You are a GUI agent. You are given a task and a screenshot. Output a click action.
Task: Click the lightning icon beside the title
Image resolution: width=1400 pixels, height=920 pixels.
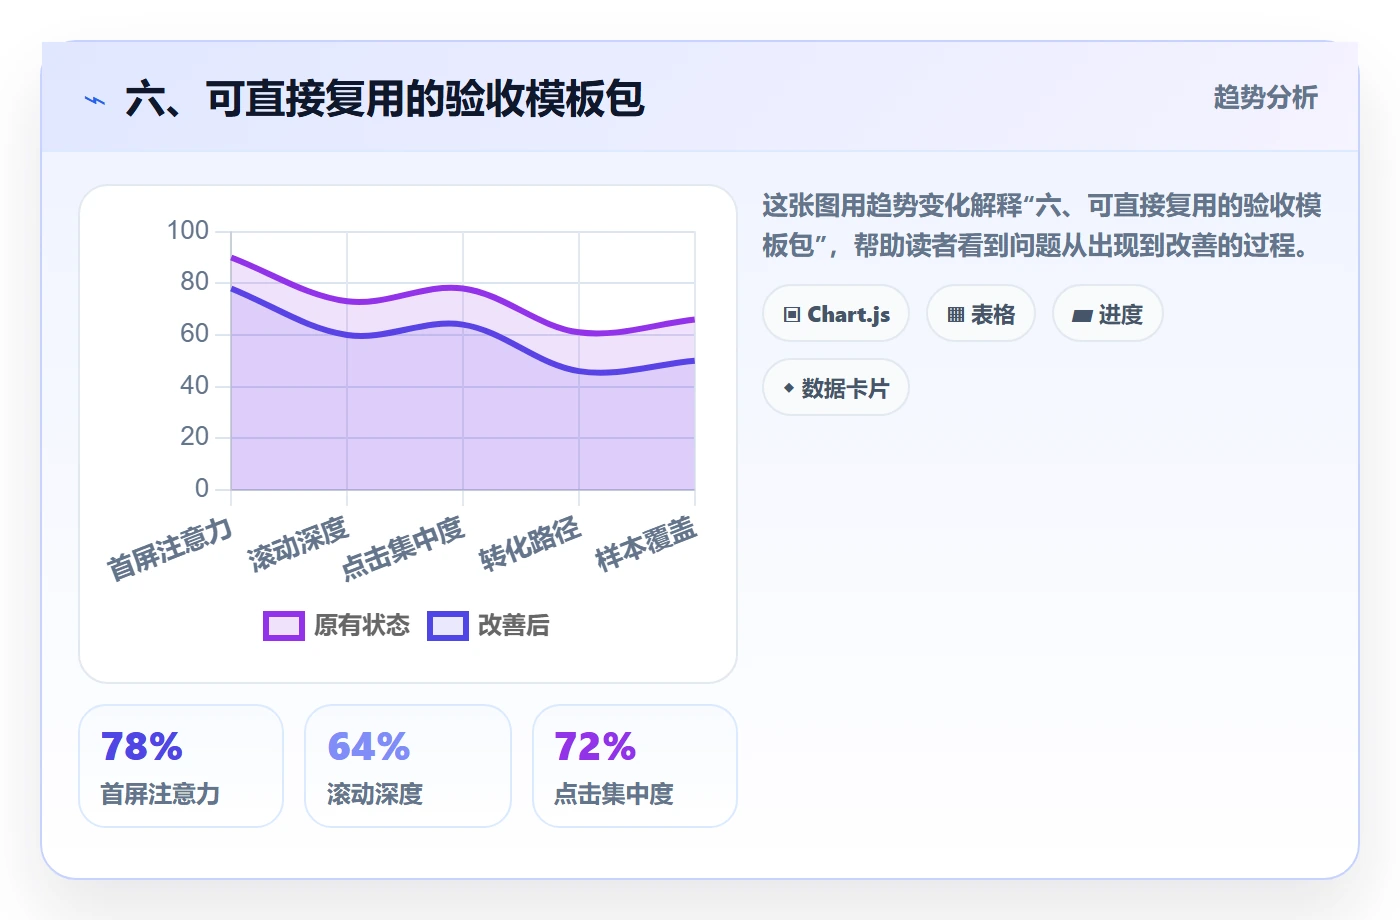click(95, 100)
